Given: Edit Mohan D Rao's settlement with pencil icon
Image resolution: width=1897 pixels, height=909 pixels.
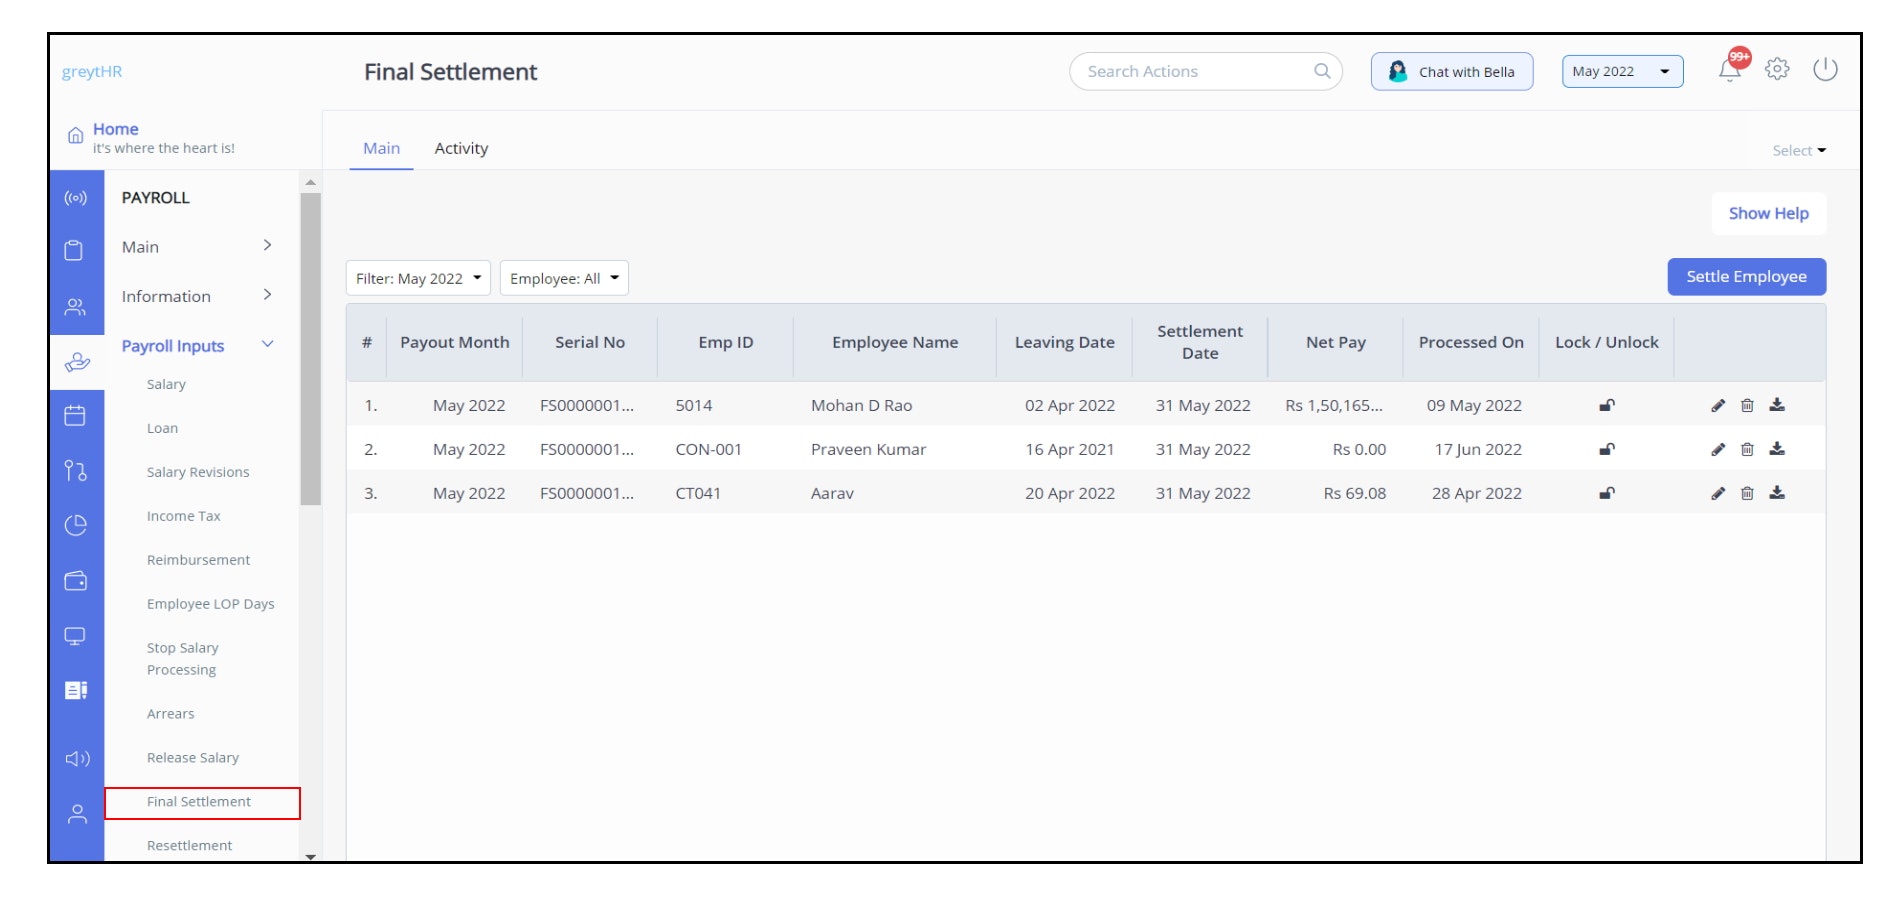Looking at the screenshot, I should [1718, 405].
